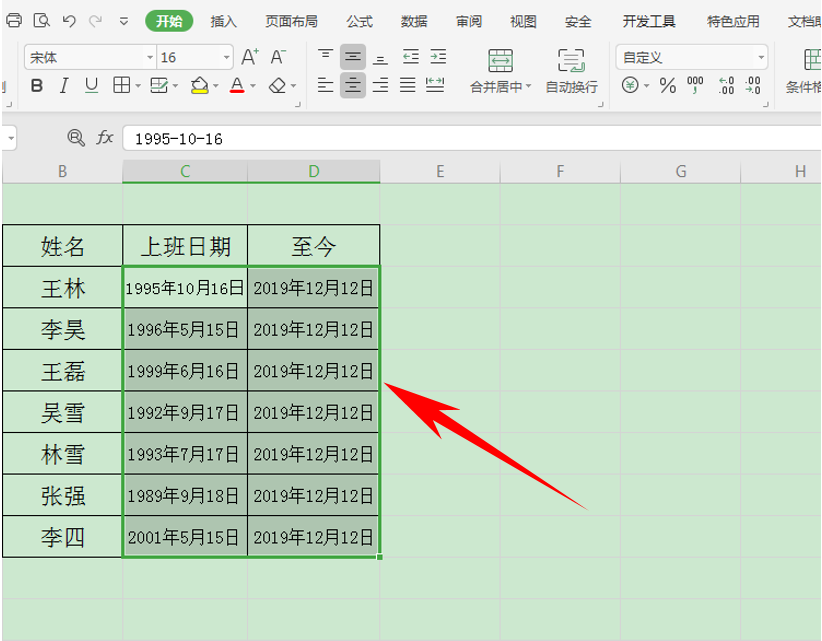Screen dimensions: 822x641
Task: Toggle underline formatting
Action: [90, 84]
